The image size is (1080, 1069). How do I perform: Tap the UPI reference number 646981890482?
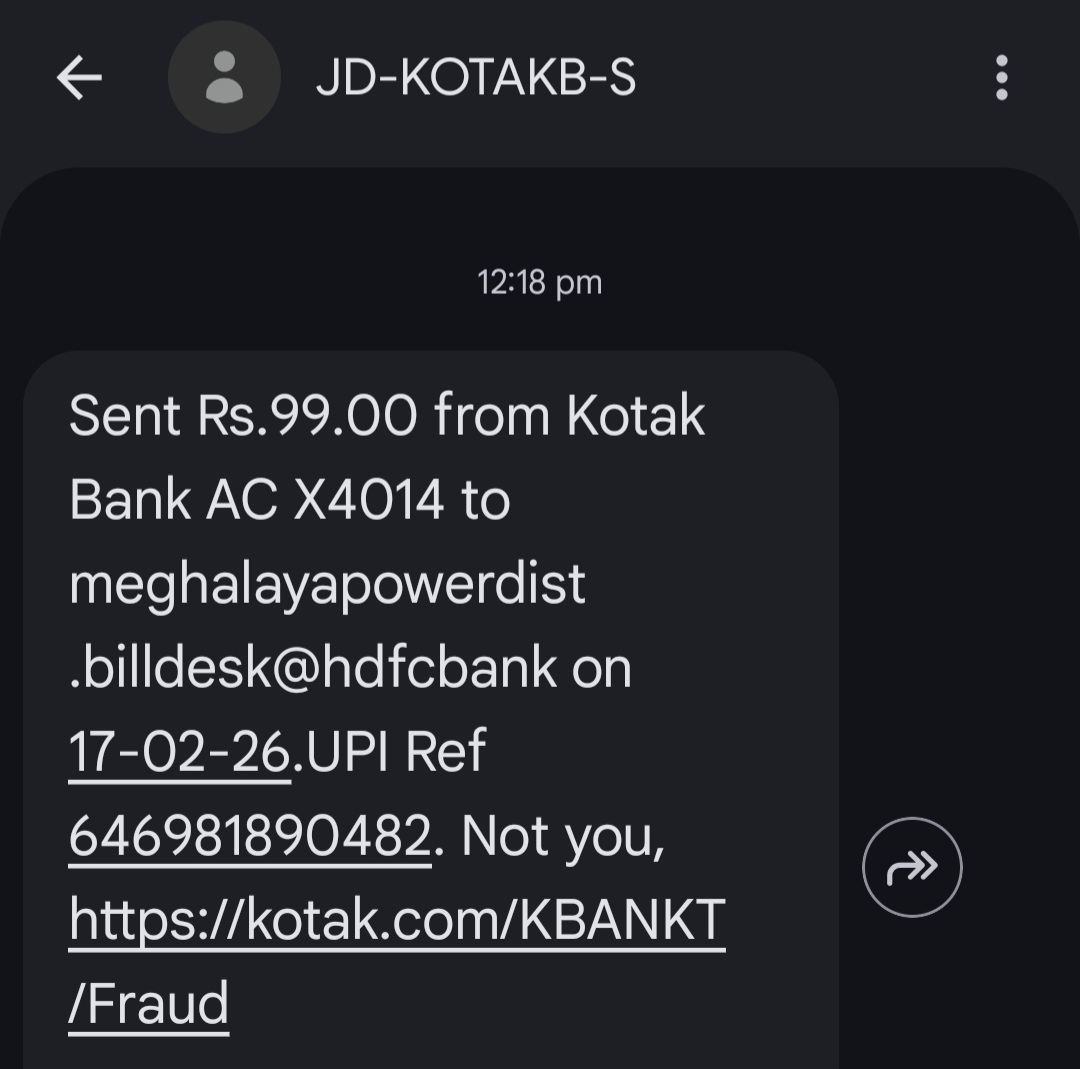[250, 836]
